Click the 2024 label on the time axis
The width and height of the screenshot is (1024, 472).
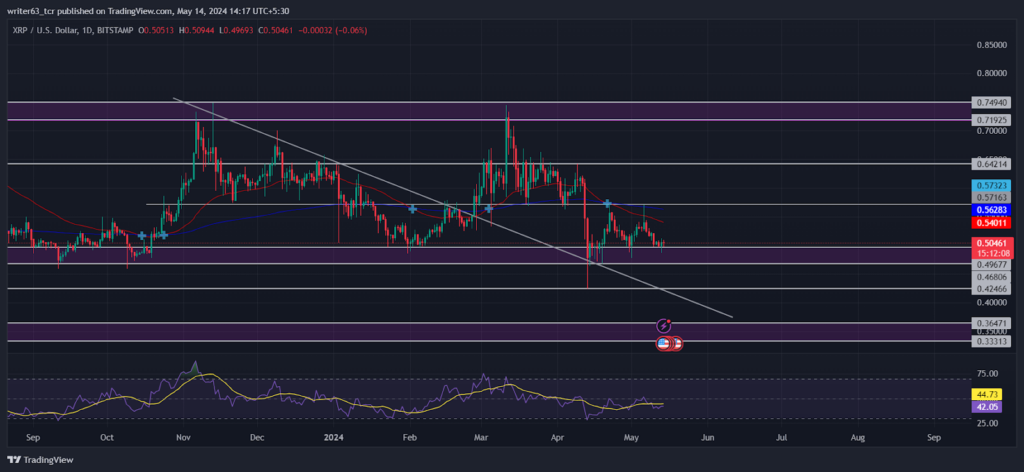(334, 436)
